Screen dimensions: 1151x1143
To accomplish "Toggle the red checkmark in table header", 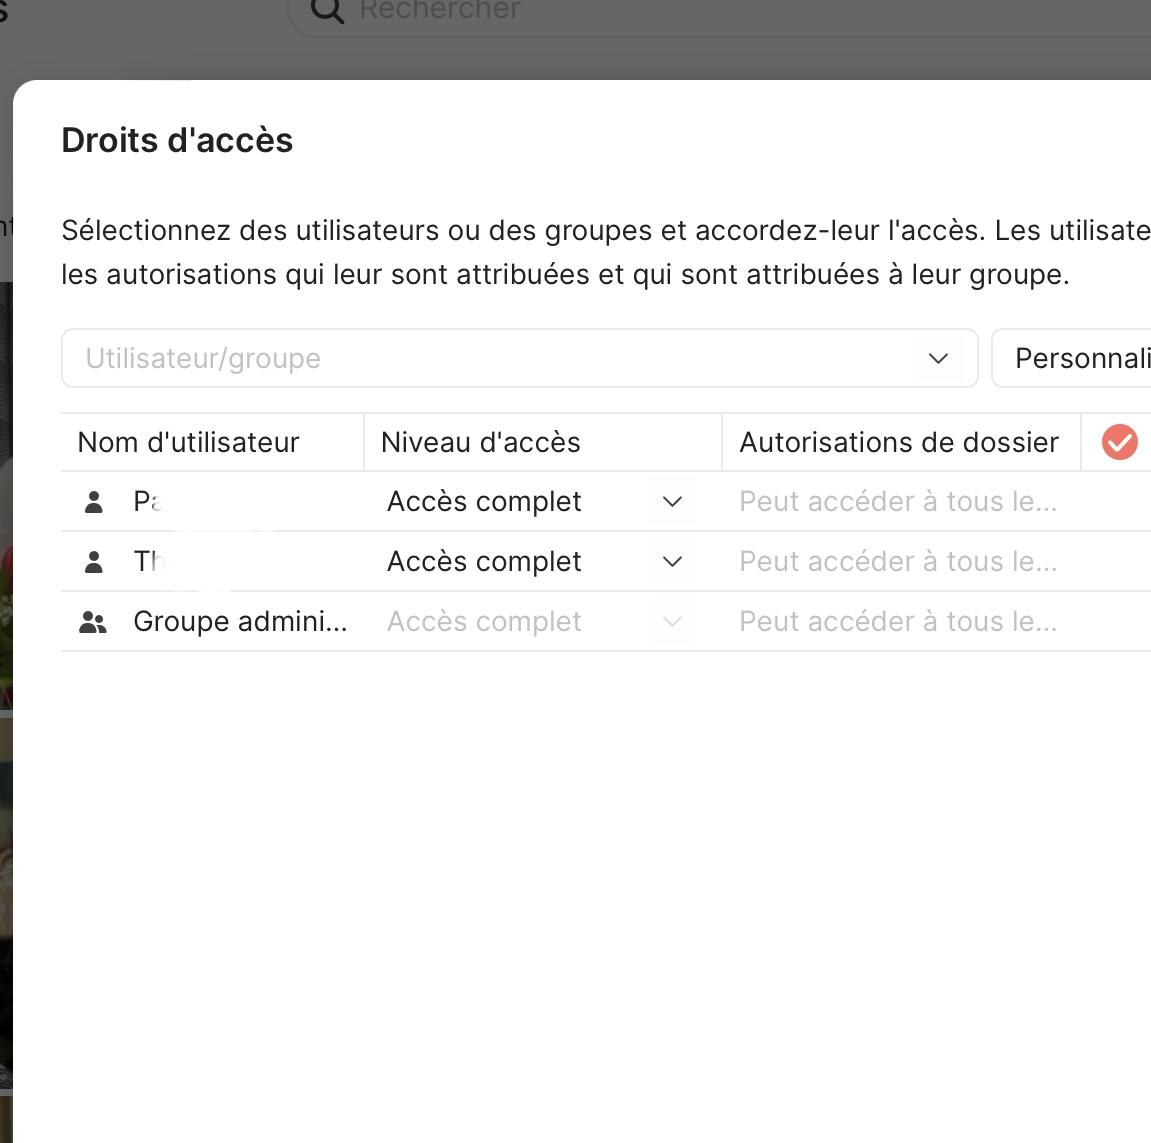I will point(1119,442).
